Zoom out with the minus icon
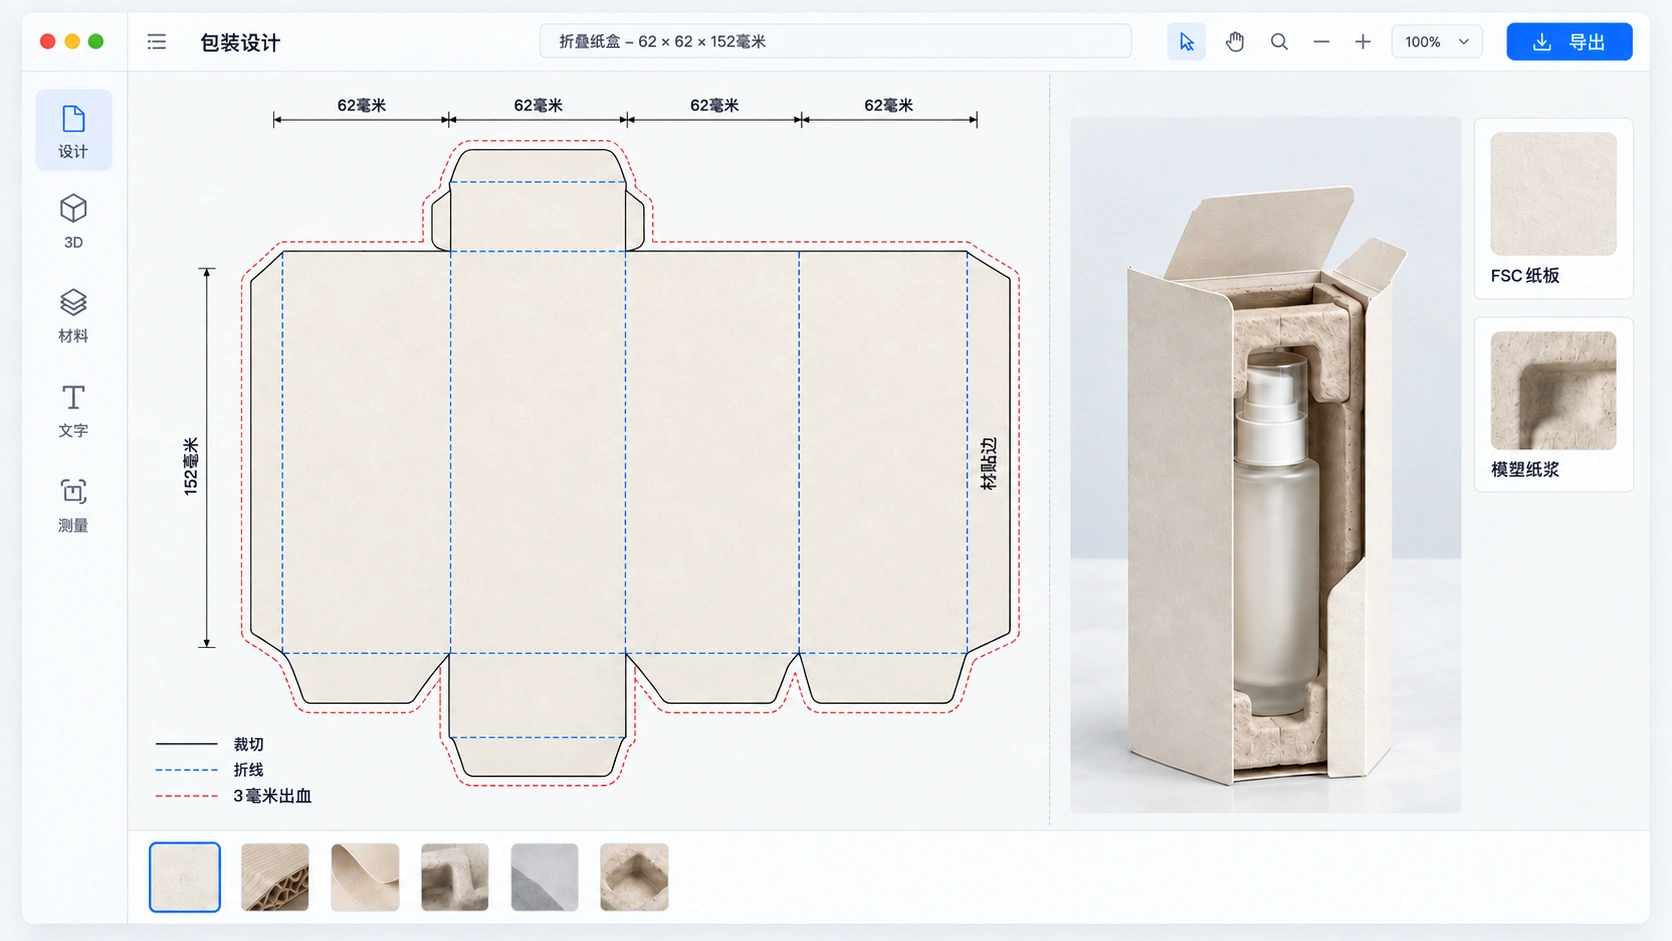The height and width of the screenshot is (941, 1672). pos(1321,42)
